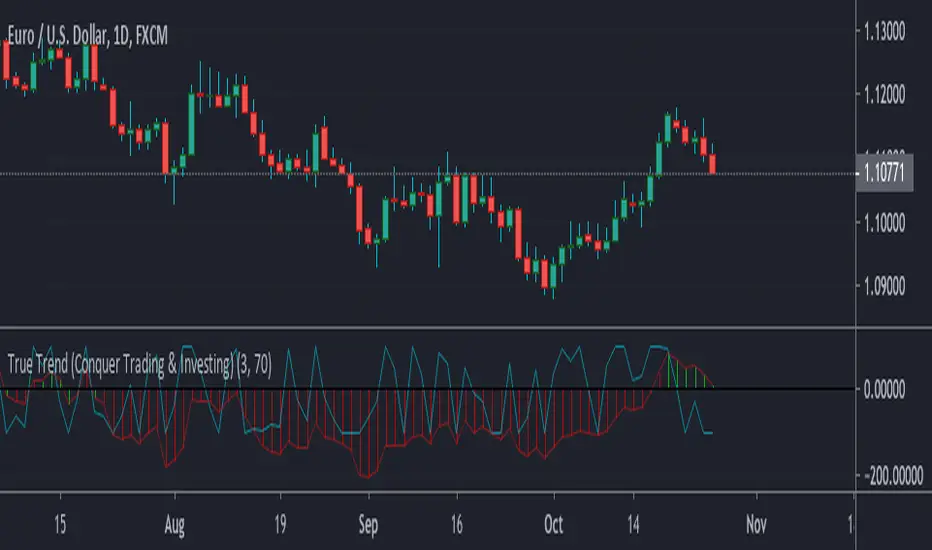This screenshot has height=550, width=932.
Task: Click the 19 date label on time axis
Action: 280,524
